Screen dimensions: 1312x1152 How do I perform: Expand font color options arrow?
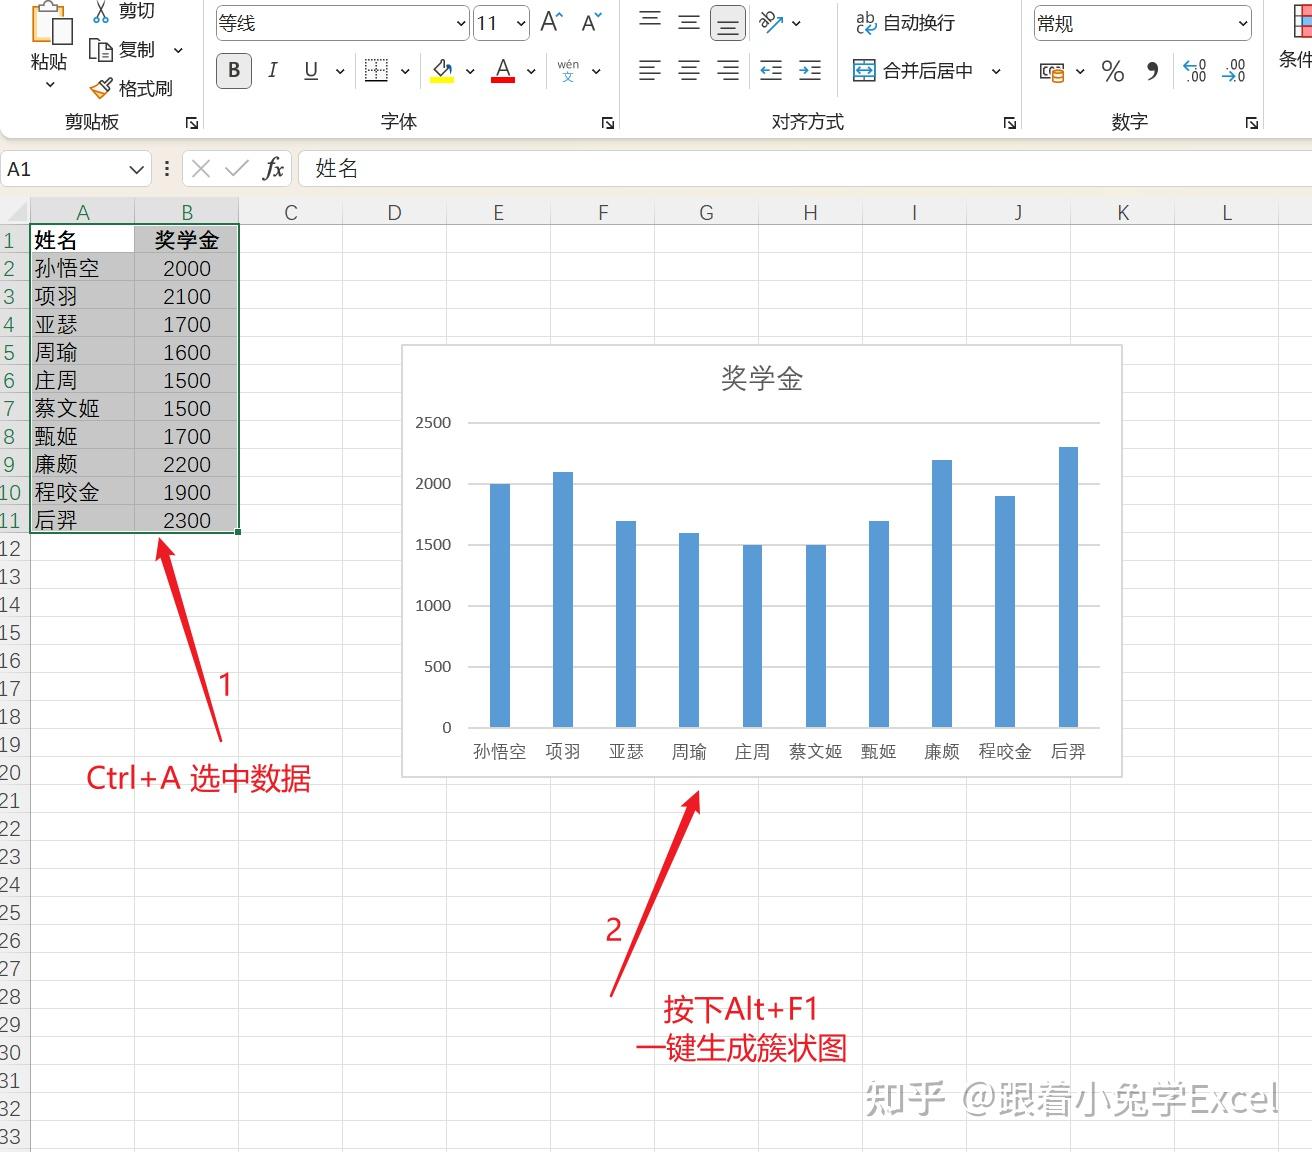click(x=531, y=71)
